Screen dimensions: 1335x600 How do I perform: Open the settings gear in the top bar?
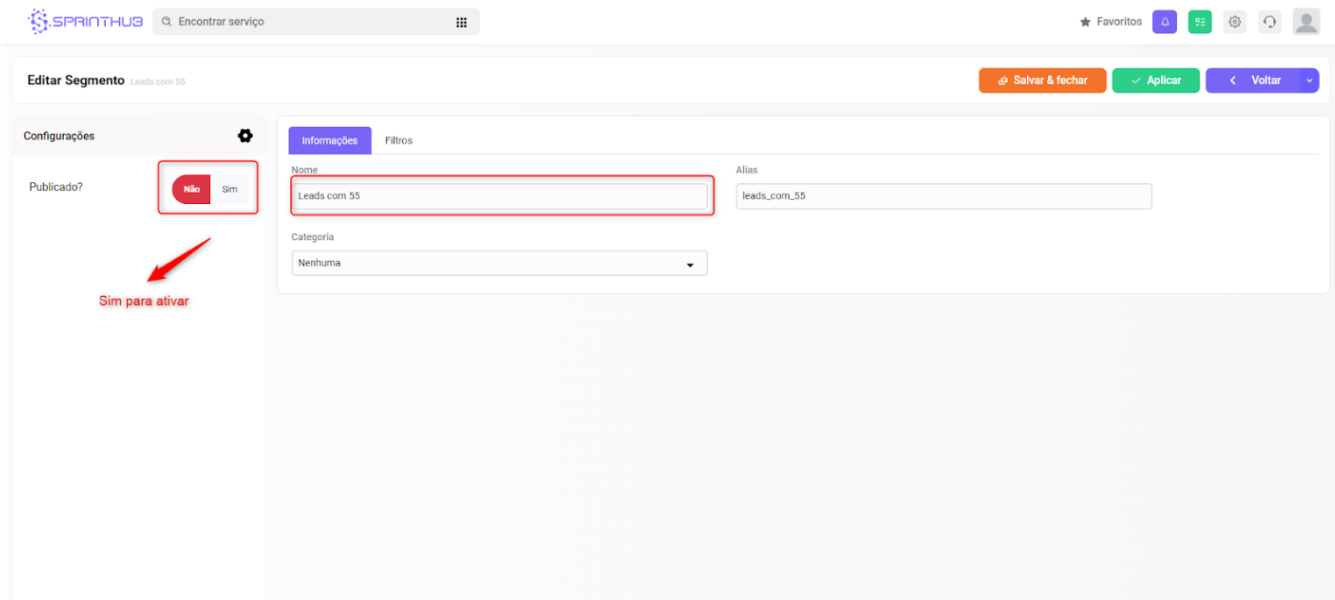(1235, 22)
